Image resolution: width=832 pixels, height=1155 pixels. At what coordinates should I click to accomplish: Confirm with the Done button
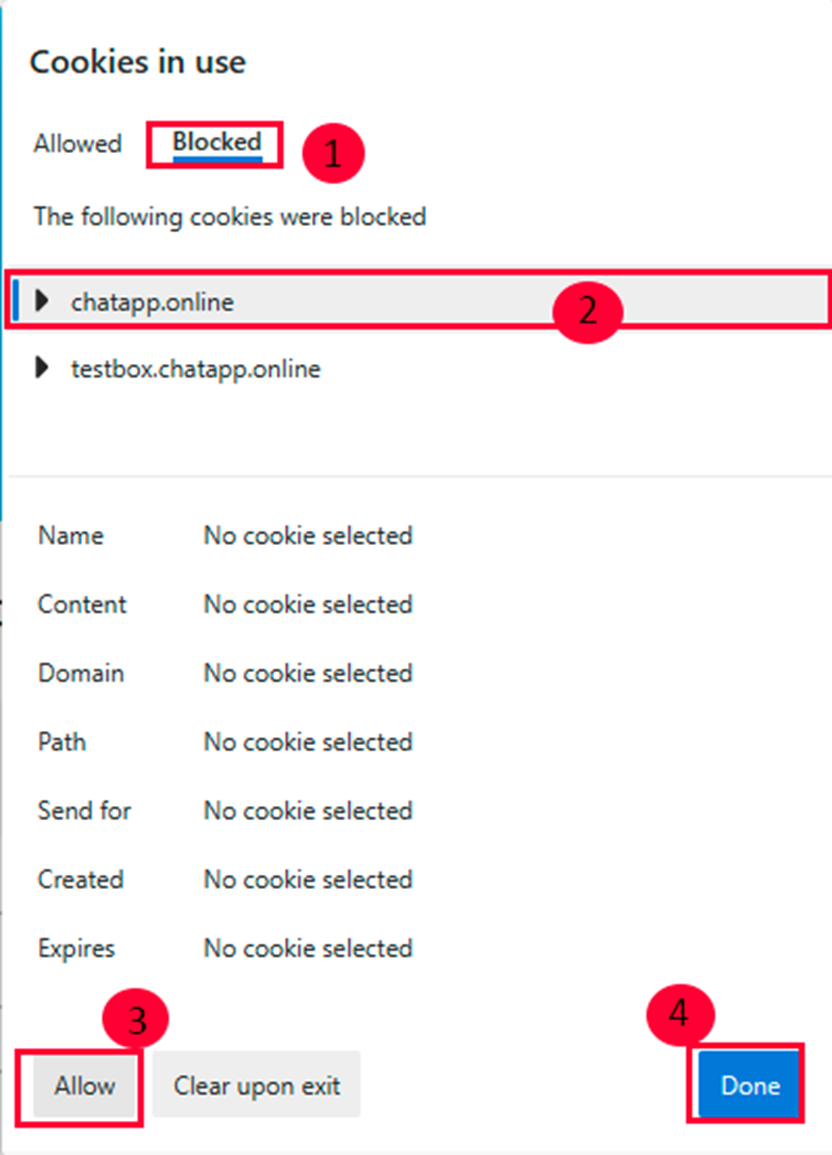[750, 1086]
